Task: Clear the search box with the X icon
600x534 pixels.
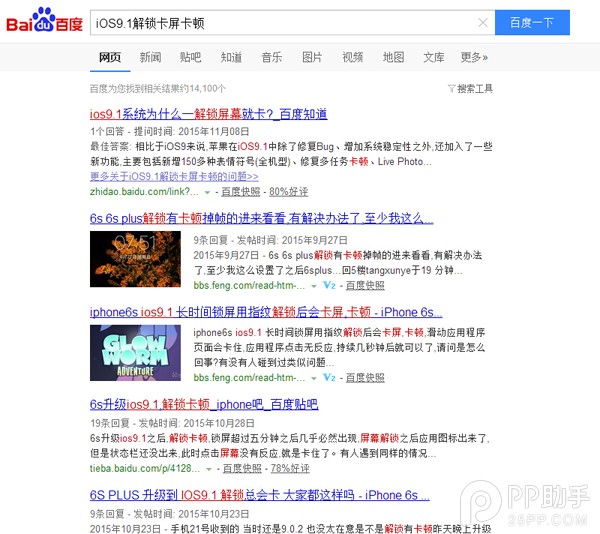Action: [483, 23]
